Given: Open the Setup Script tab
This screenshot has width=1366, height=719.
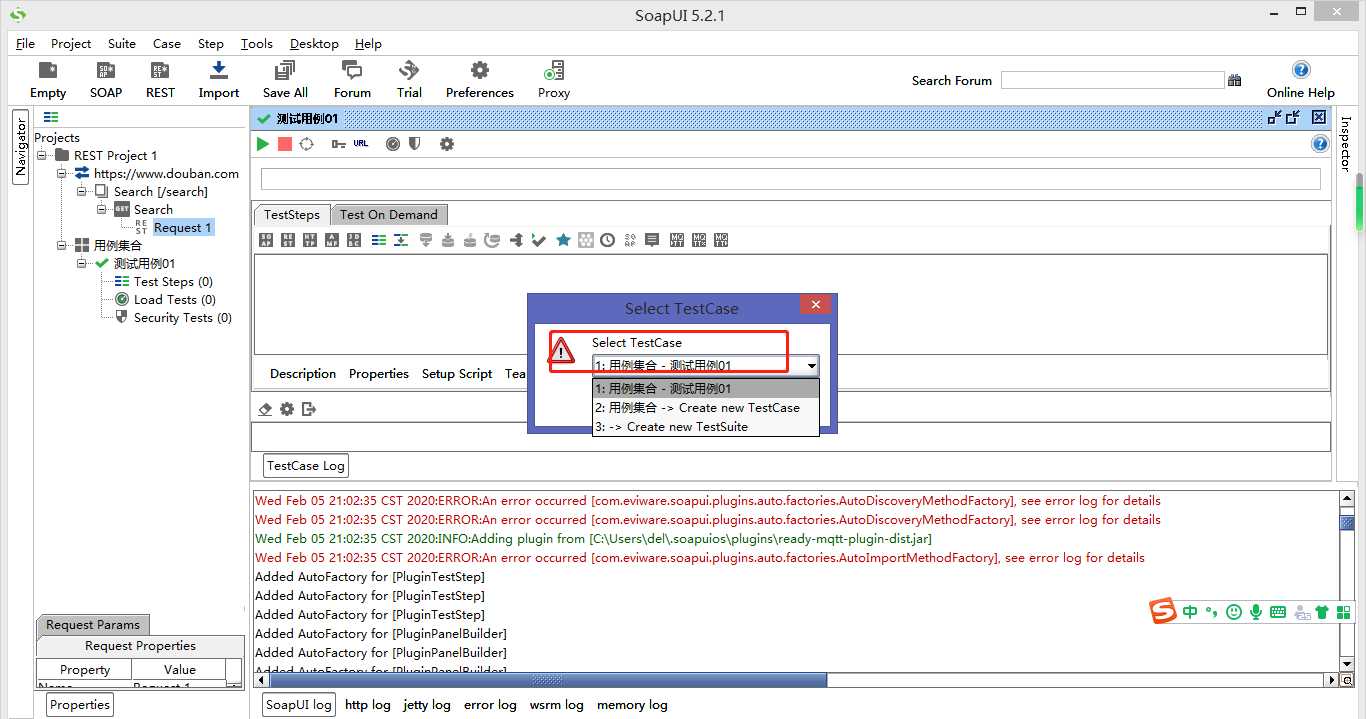Looking at the screenshot, I should (x=457, y=374).
